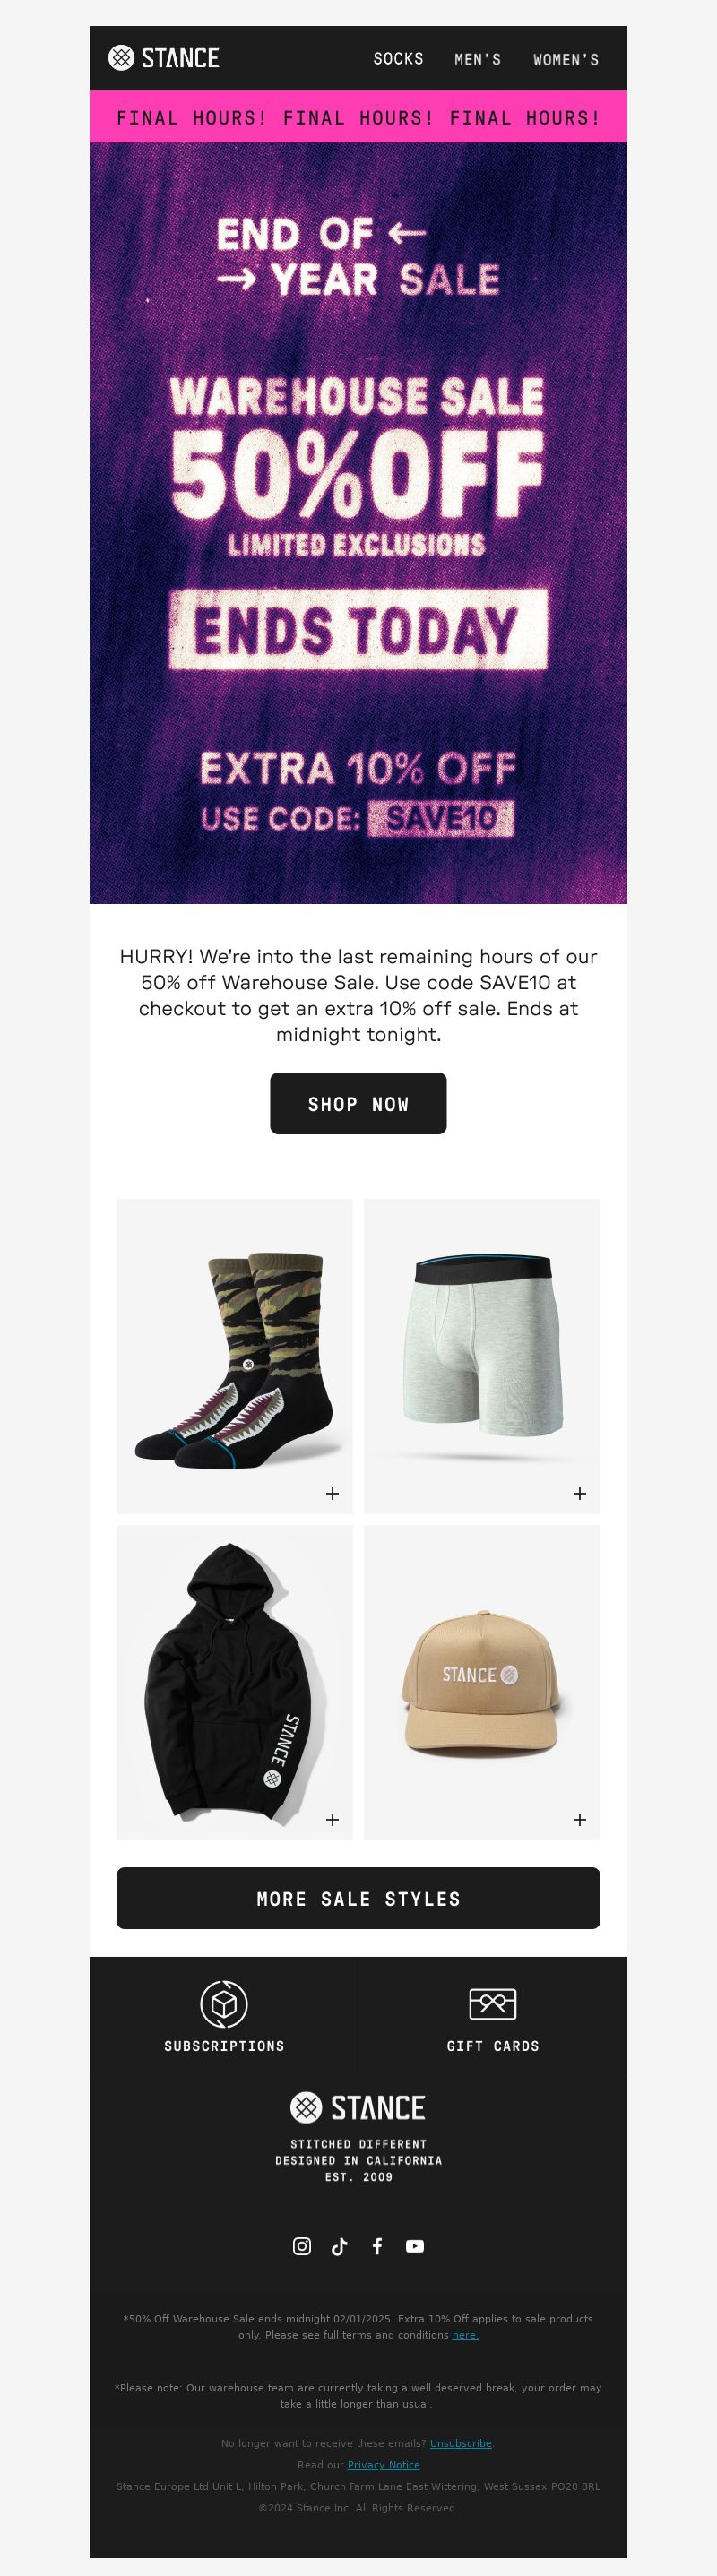Click the Subscriptions box icon

[224, 2003]
